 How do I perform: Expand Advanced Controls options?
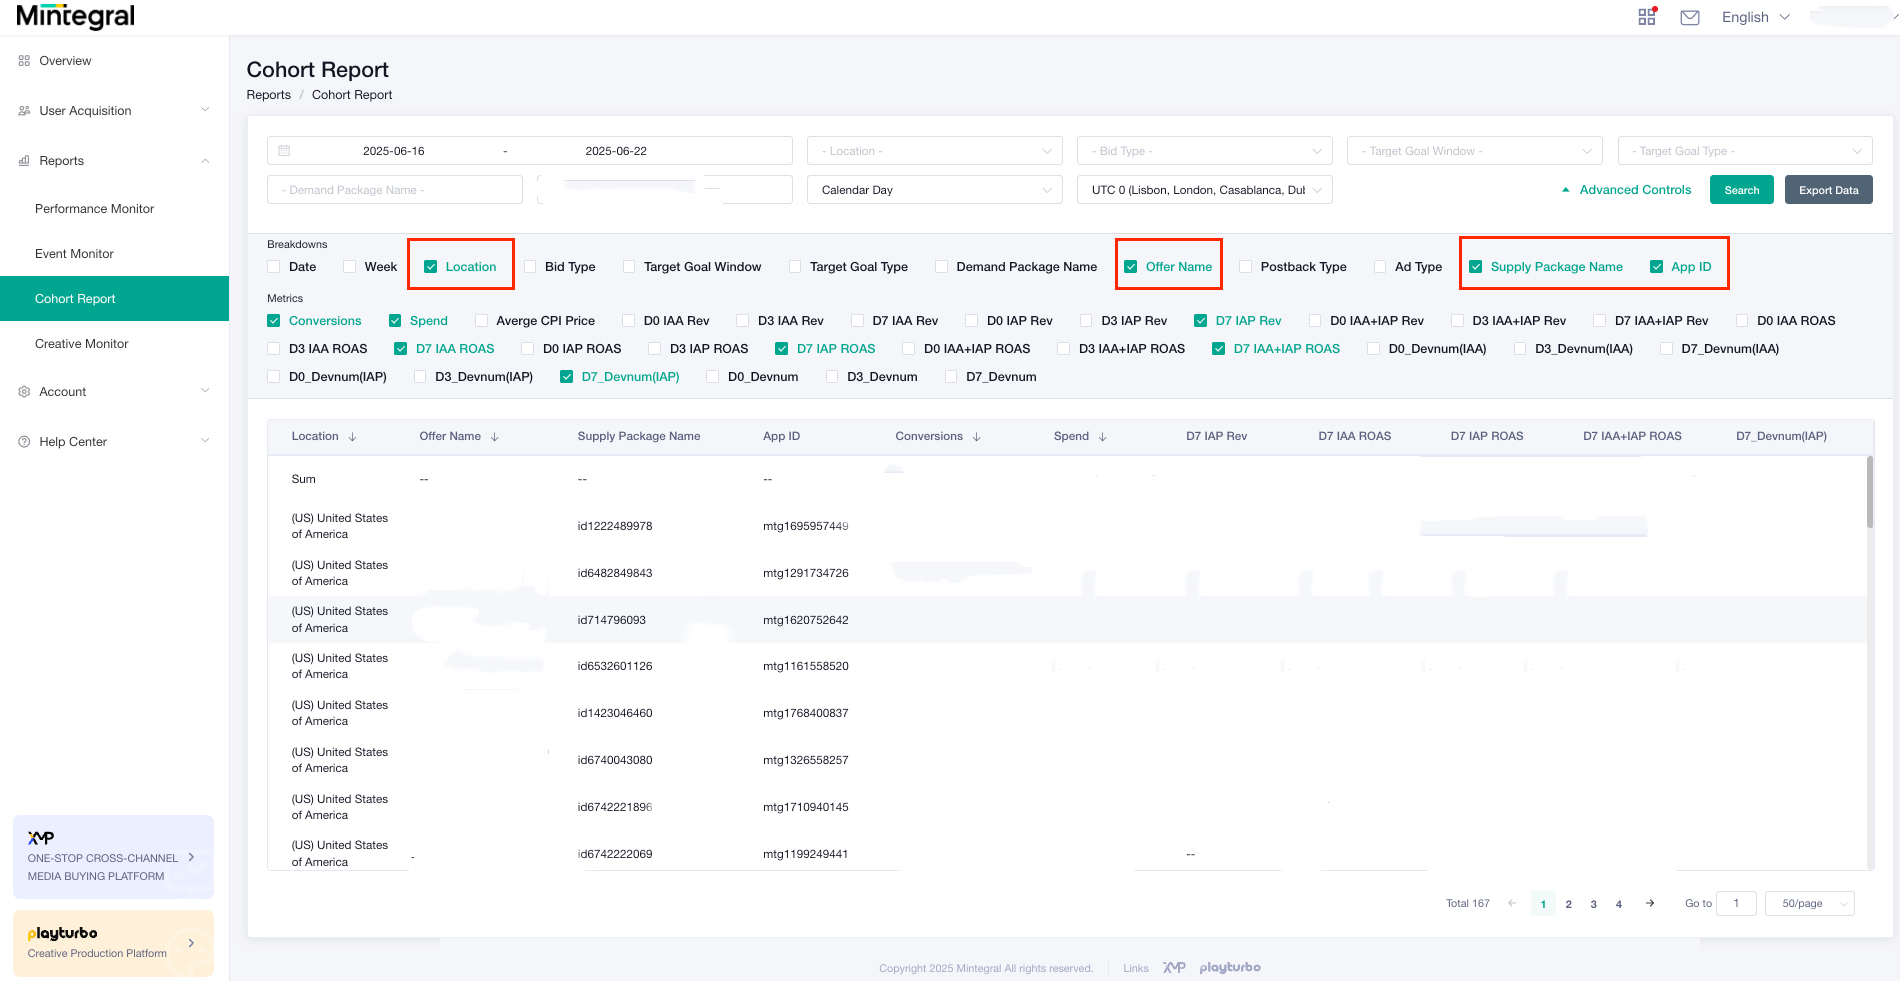point(1634,189)
